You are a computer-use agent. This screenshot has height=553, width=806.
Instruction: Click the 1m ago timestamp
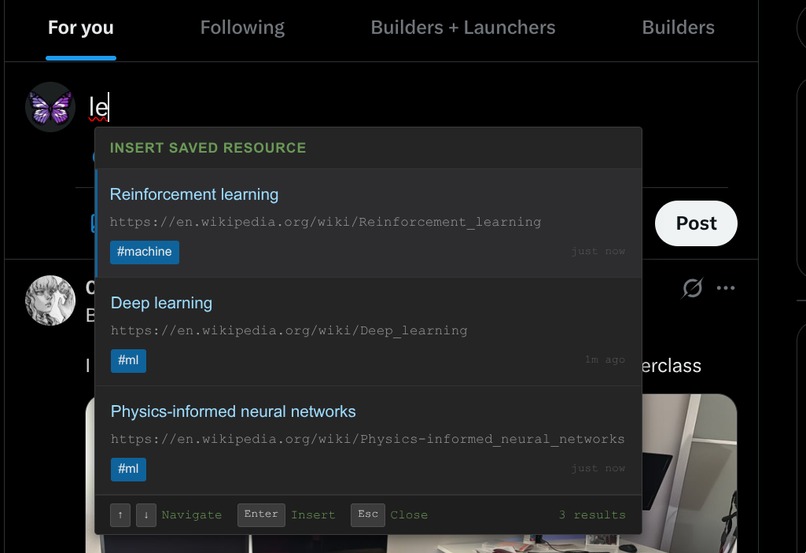(604, 360)
